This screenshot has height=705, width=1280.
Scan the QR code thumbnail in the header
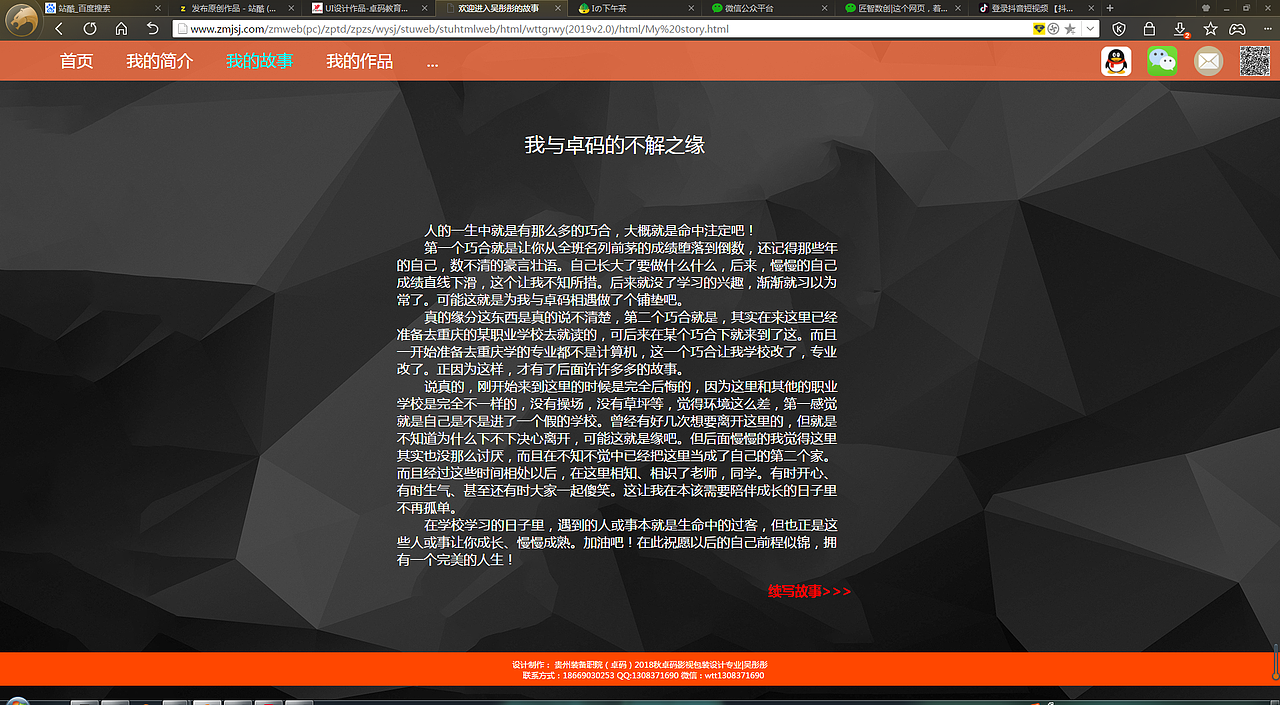click(1255, 60)
